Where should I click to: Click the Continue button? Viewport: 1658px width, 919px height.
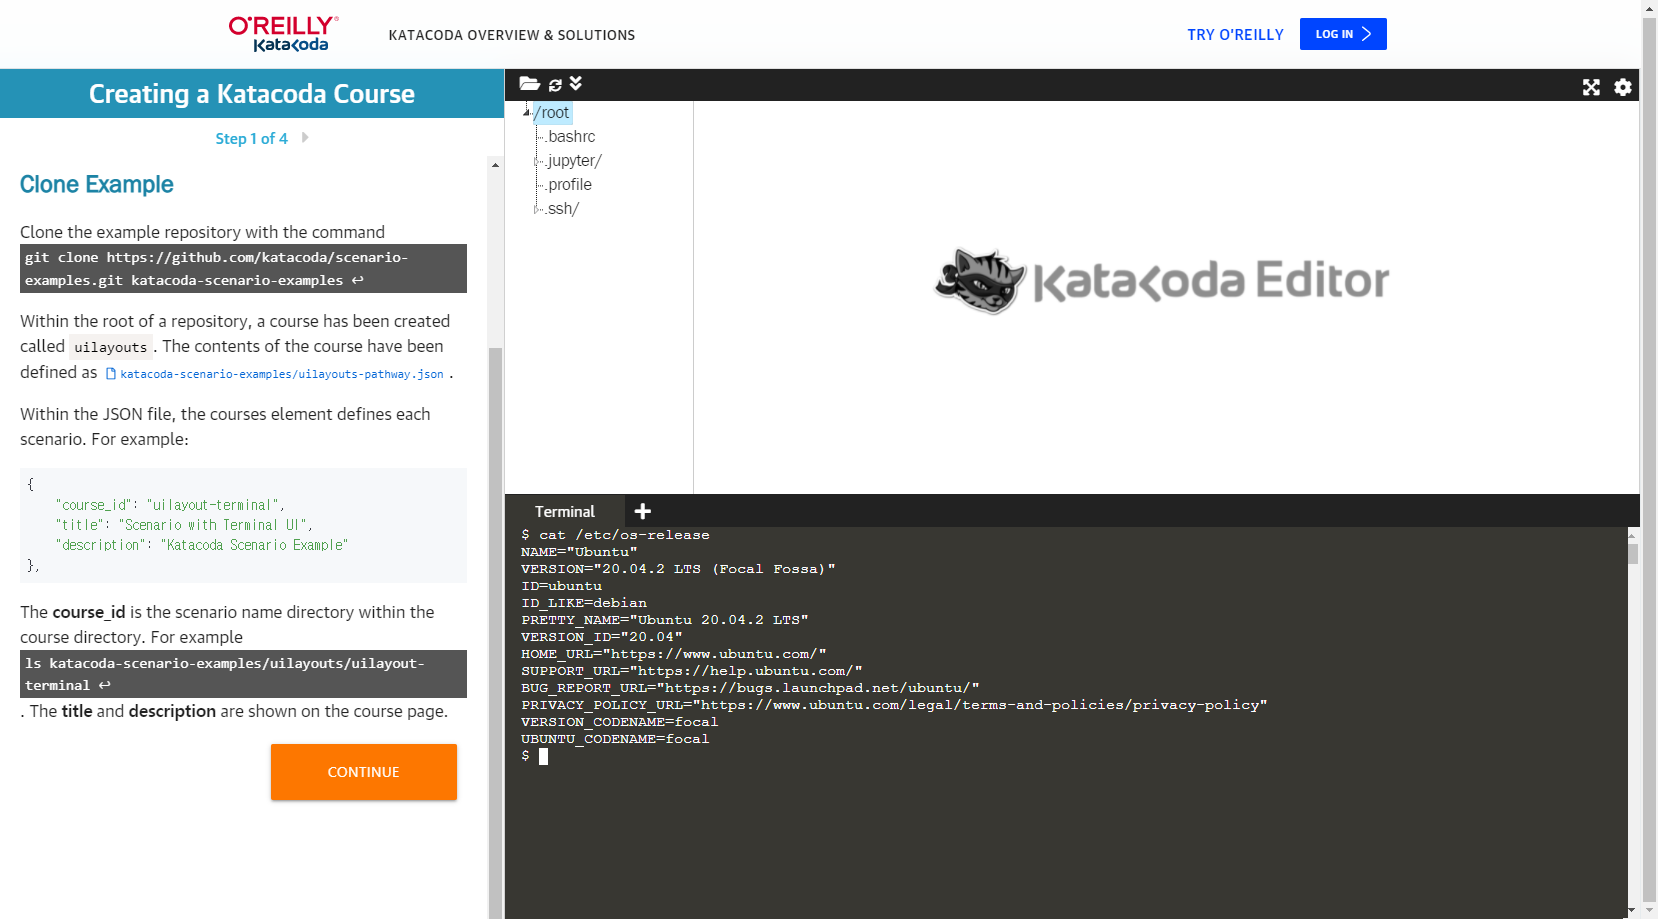click(x=364, y=772)
